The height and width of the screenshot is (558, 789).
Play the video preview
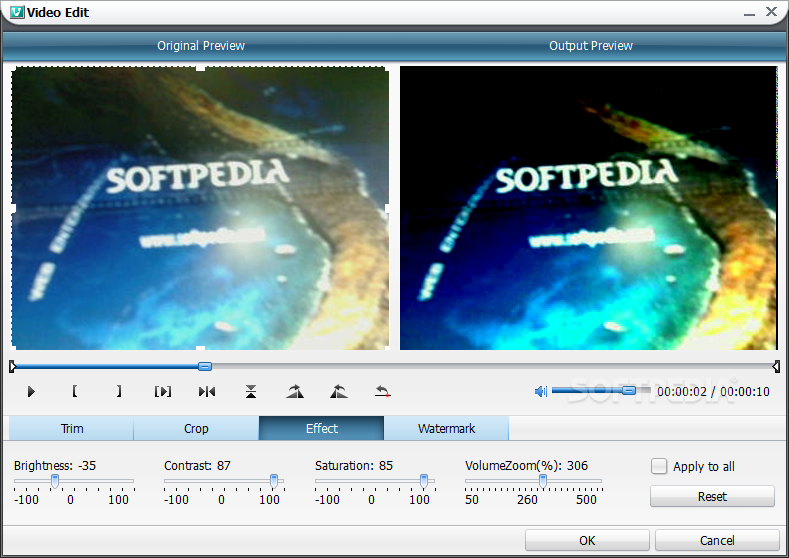pyautogui.click(x=31, y=391)
